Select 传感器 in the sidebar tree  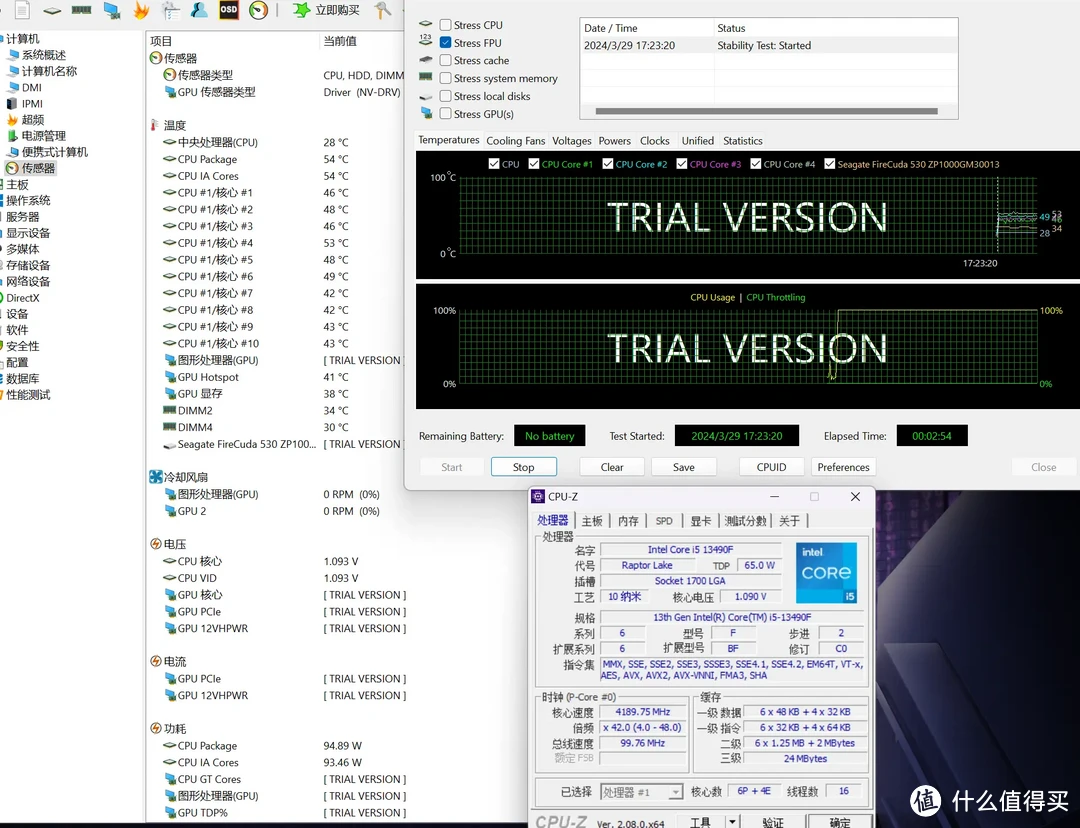click(39, 168)
